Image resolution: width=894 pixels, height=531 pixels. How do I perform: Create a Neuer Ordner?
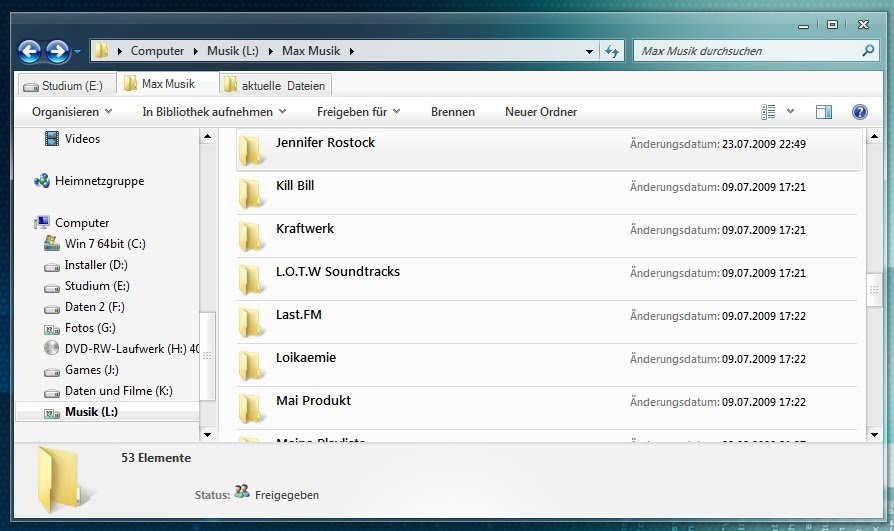[x=541, y=112]
